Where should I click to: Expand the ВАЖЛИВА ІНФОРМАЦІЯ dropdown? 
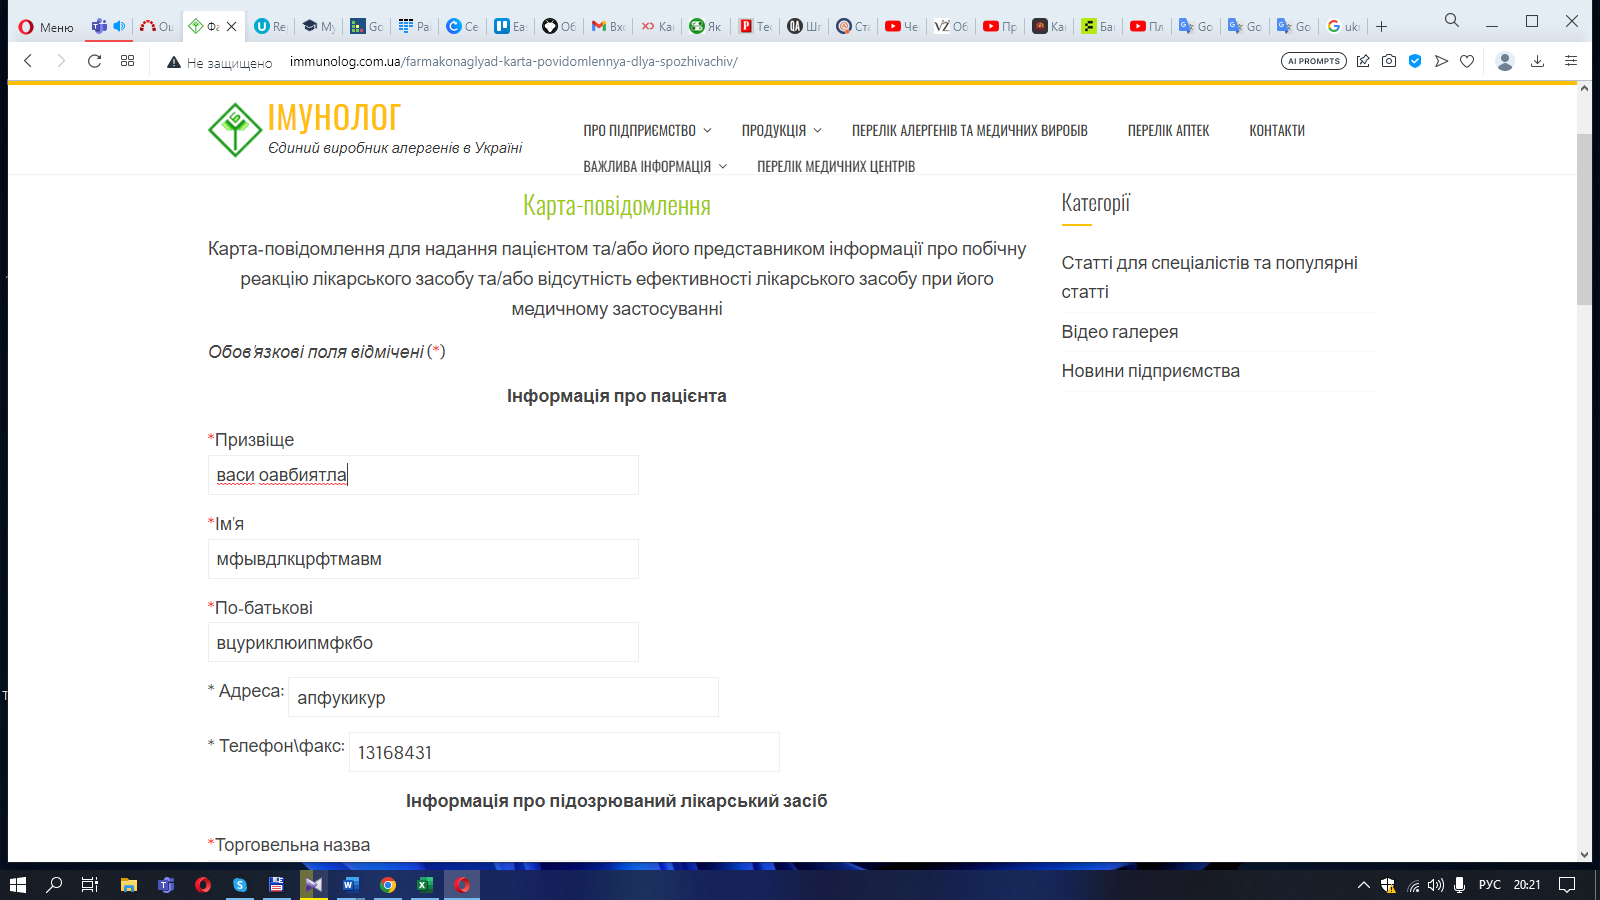(x=654, y=167)
